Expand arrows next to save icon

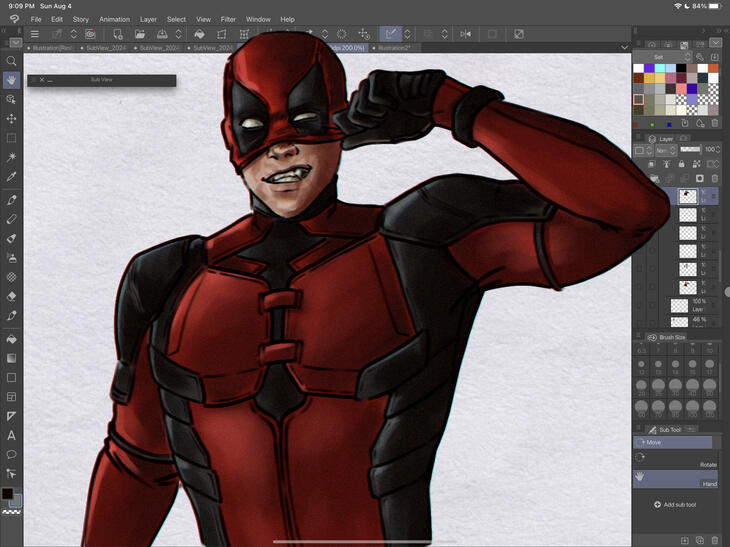tap(178, 34)
